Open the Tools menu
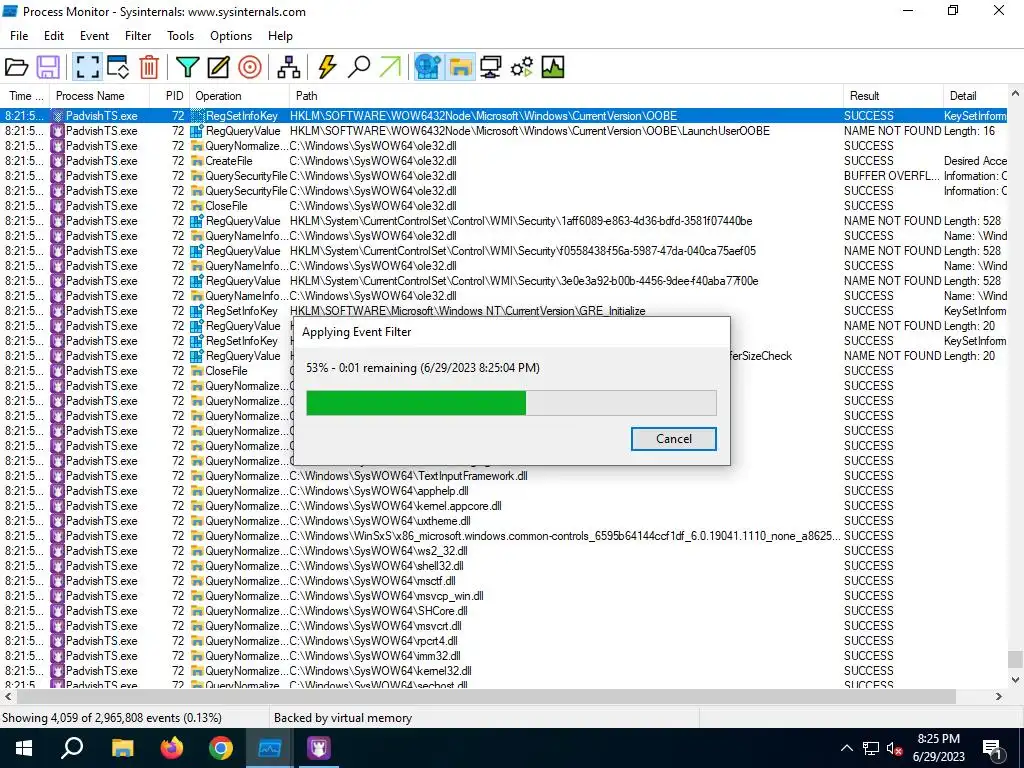This screenshot has width=1024, height=768. coord(180,36)
